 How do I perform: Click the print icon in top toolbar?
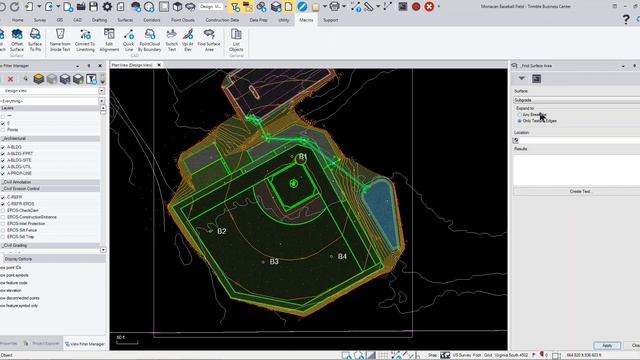tap(334, 7)
